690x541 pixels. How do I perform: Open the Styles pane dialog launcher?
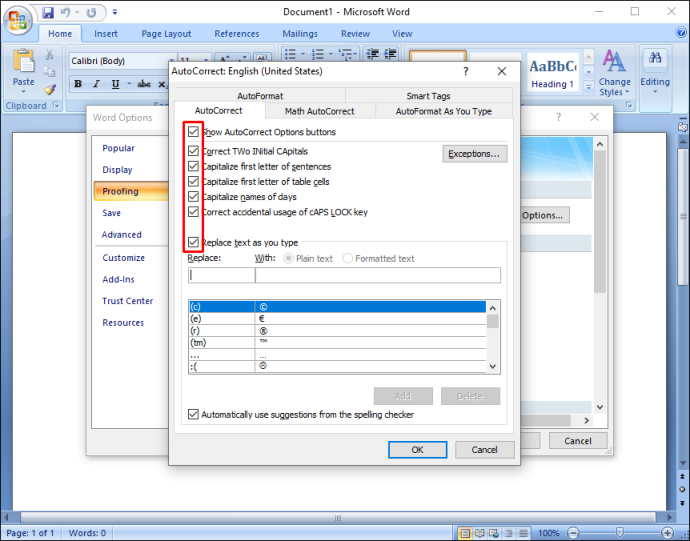629,105
